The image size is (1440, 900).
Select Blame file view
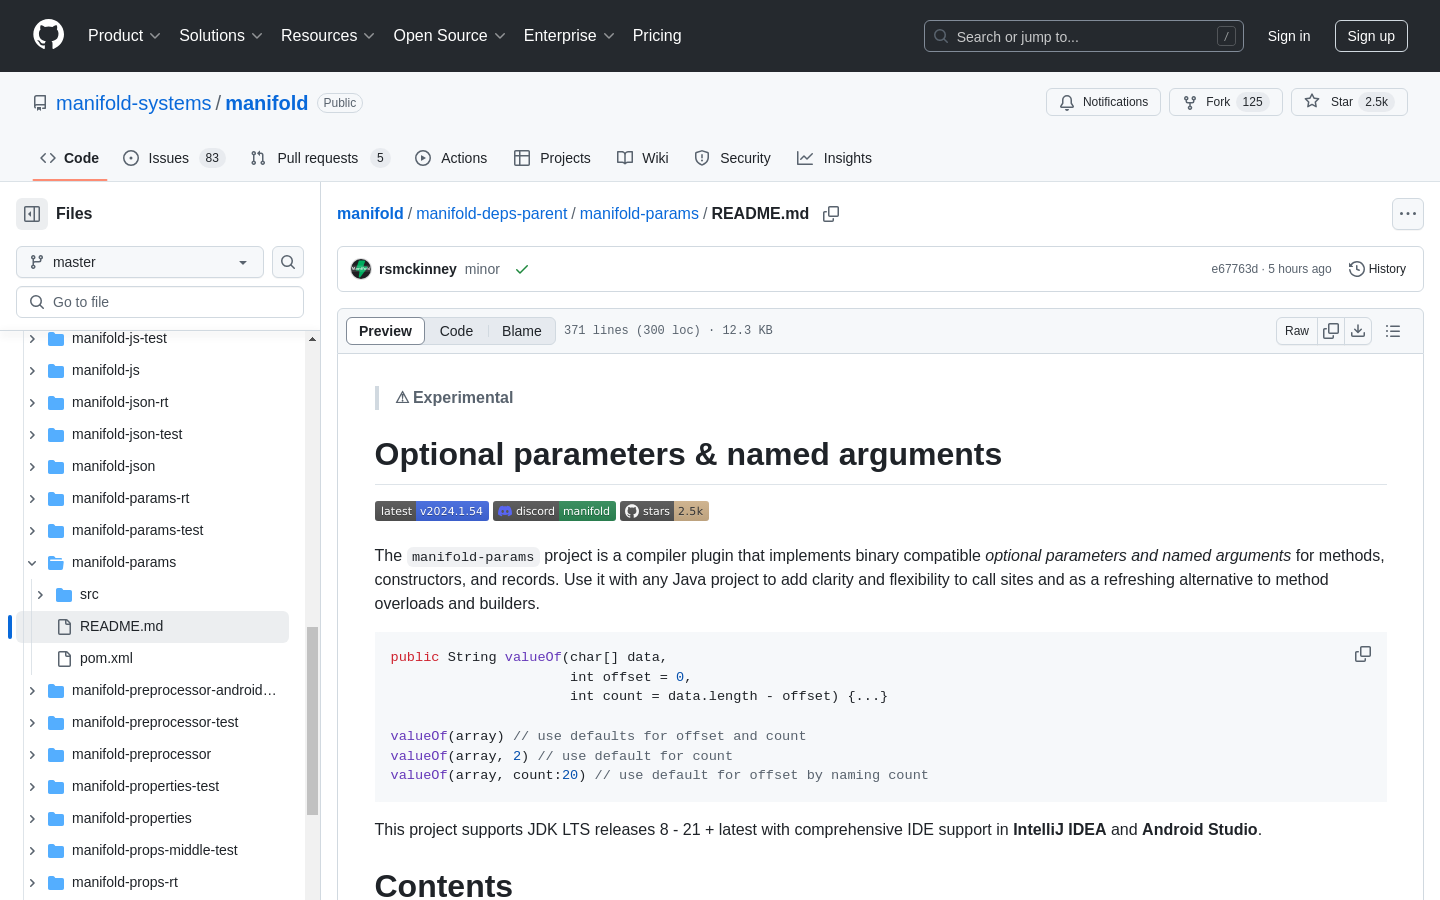[522, 331]
